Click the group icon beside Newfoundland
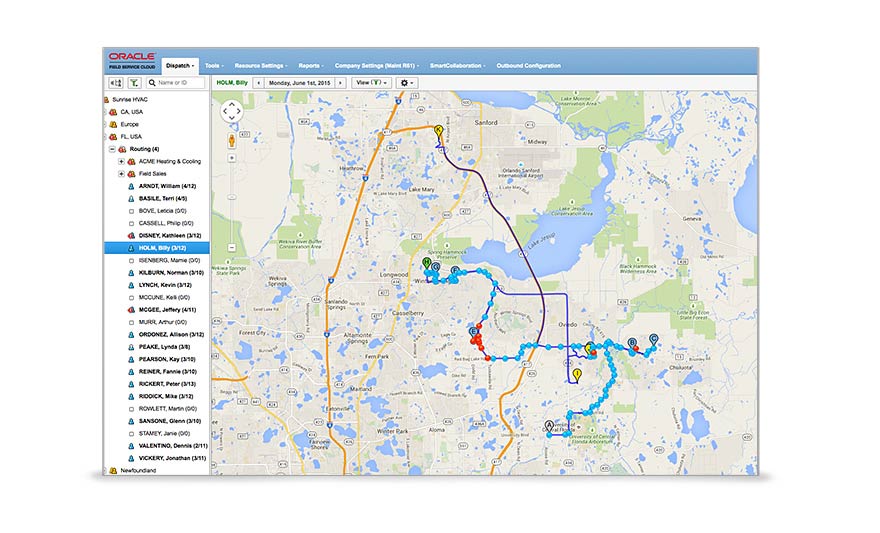The width and height of the screenshot is (880, 533). (x=113, y=471)
